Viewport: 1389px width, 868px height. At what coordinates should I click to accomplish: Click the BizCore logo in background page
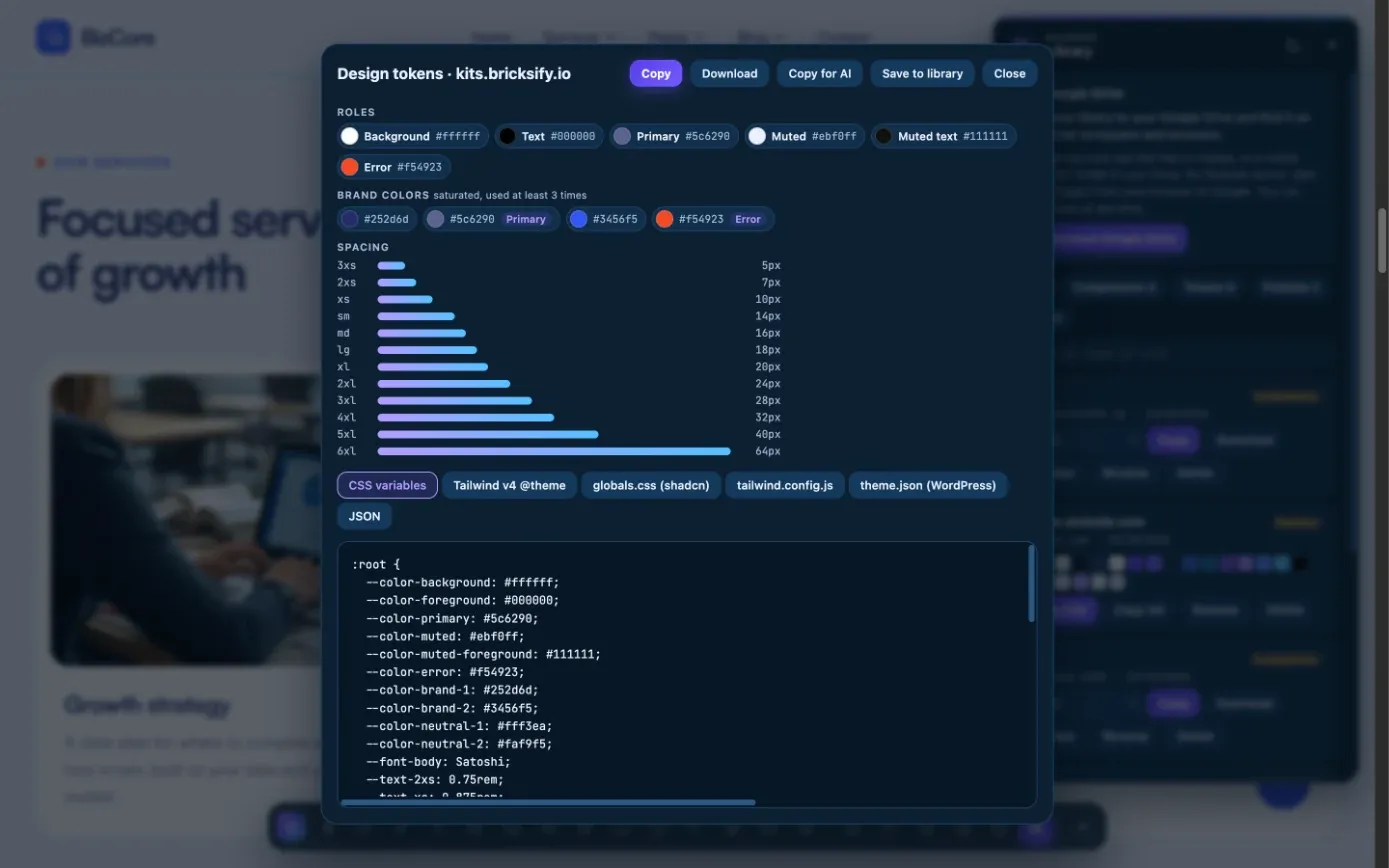coord(96,38)
